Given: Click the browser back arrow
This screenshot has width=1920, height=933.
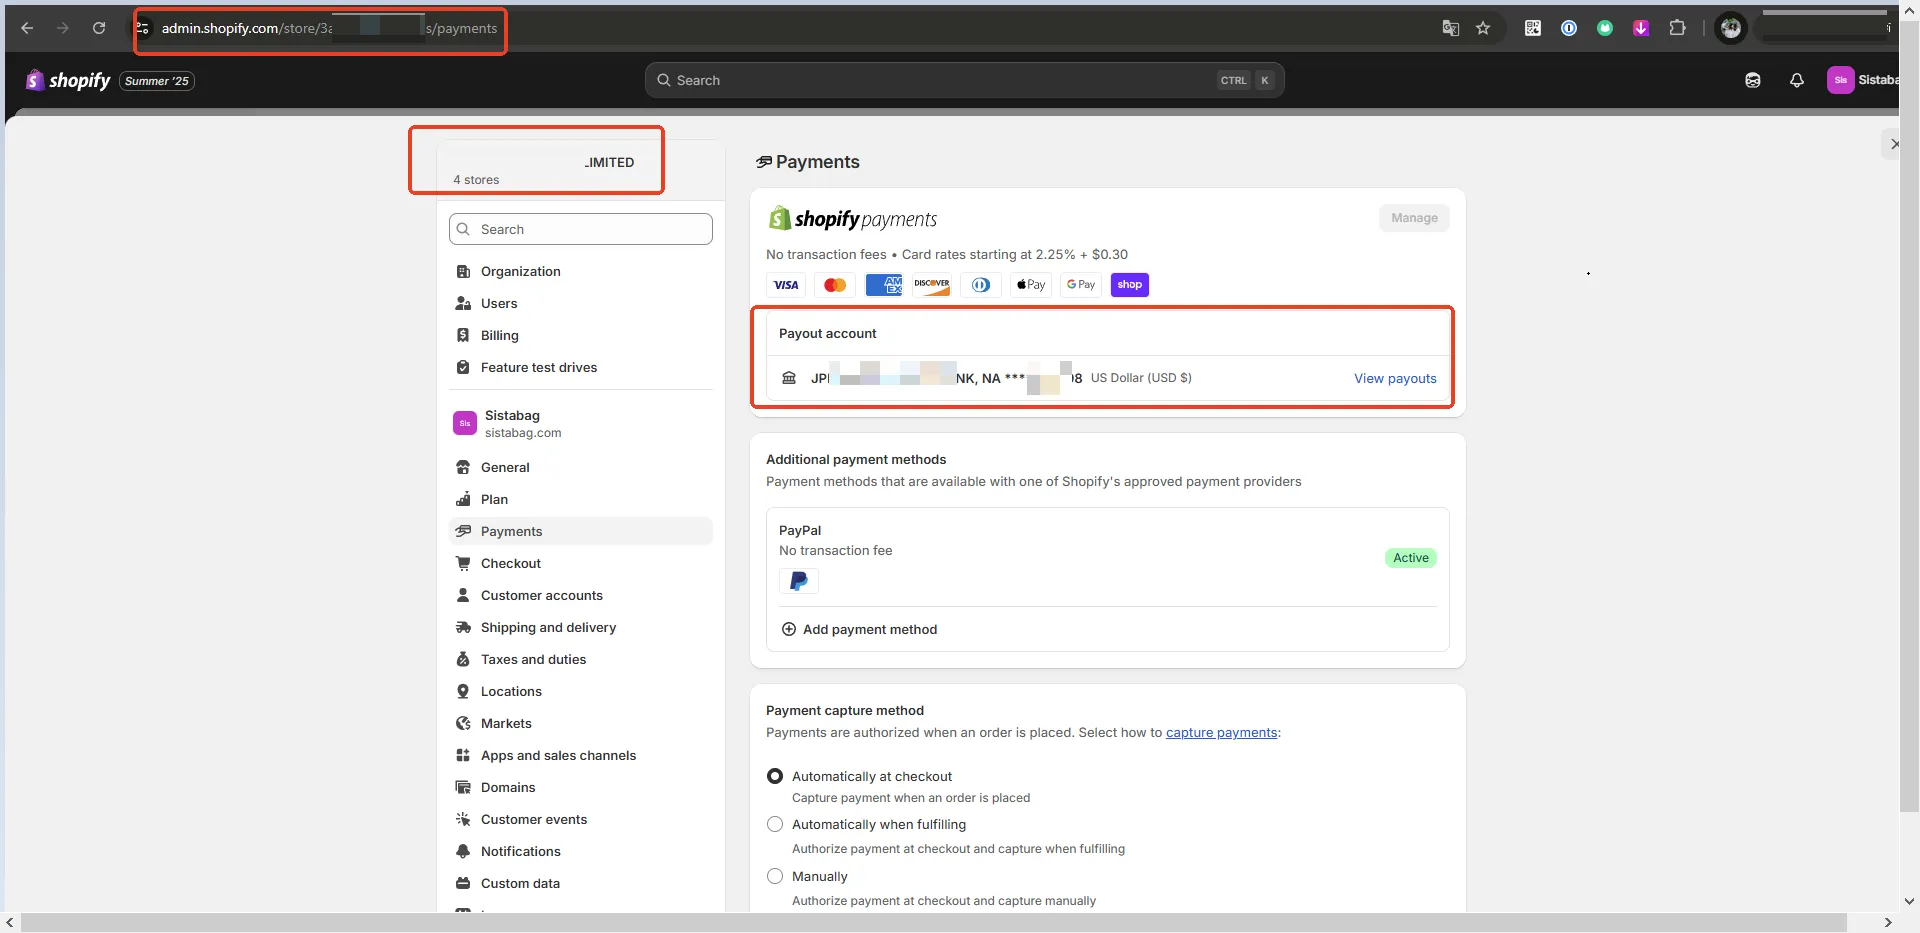Looking at the screenshot, I should pyautogui.click(x=27, y=28).
